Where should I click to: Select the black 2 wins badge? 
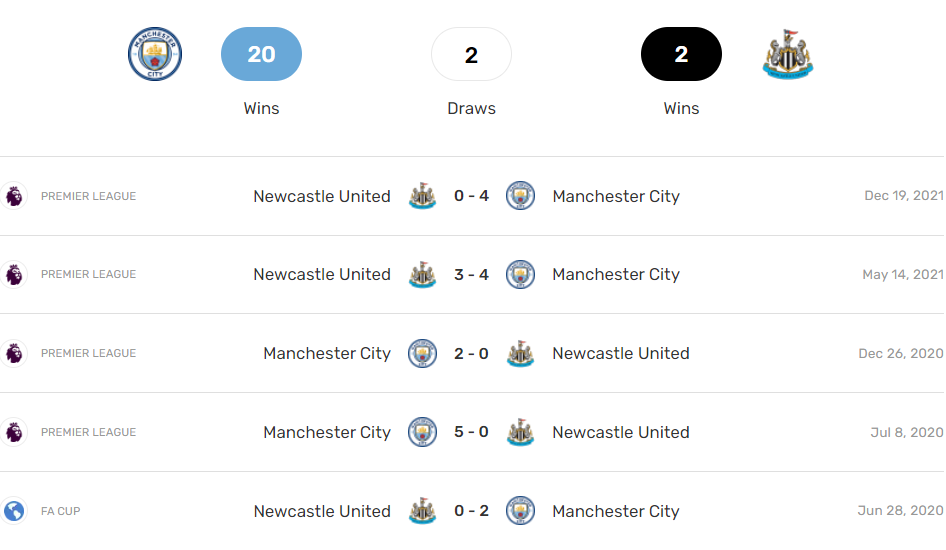[681, 54]
